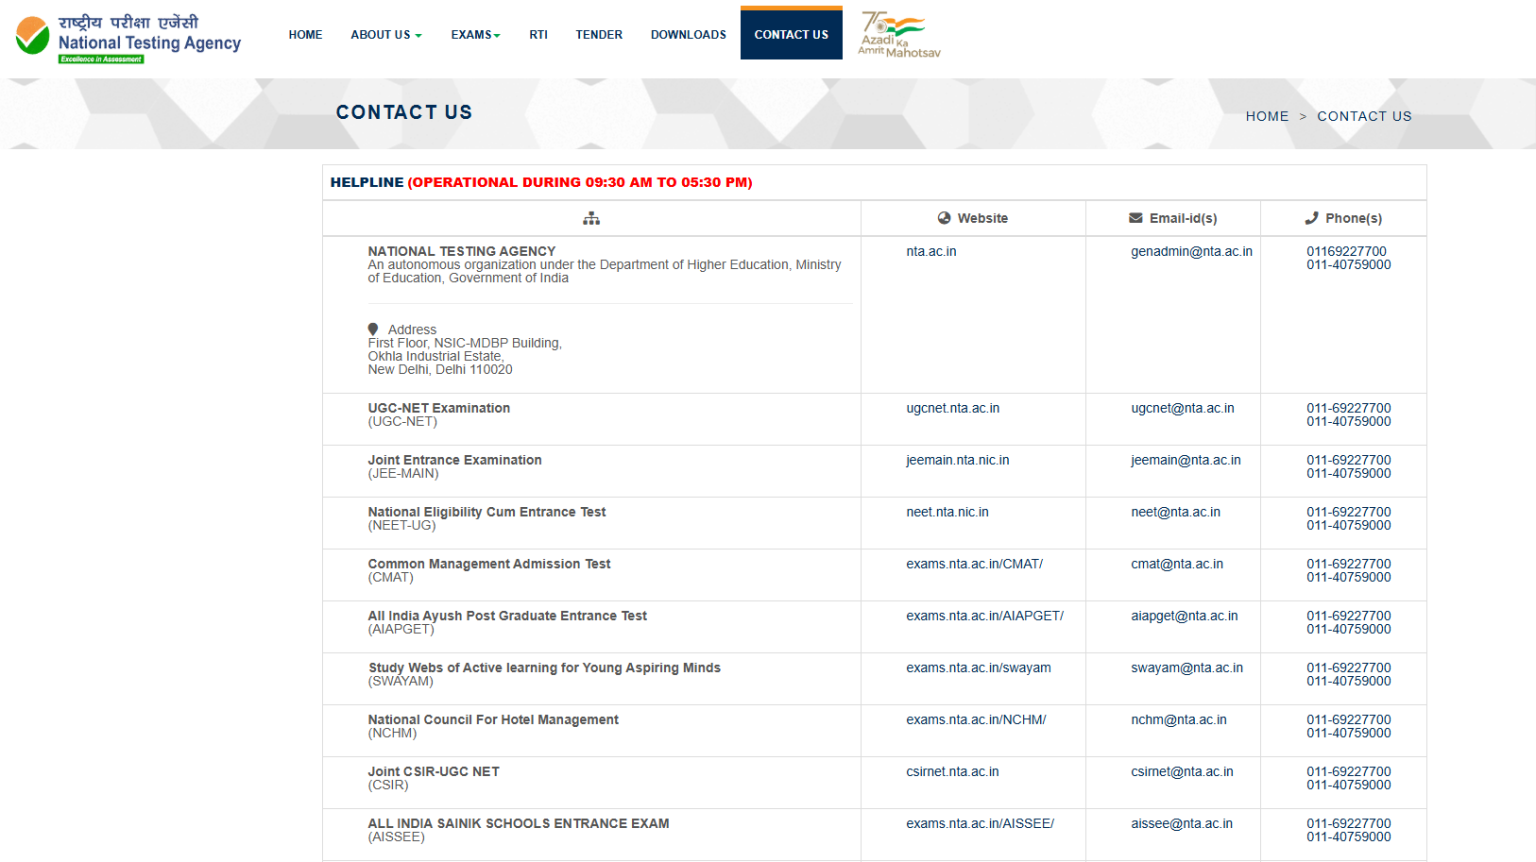Viewport: 1536px width, 862px height.
Task: Click the phone icon in the Phone(s) header
Action: click(1312, 218)
